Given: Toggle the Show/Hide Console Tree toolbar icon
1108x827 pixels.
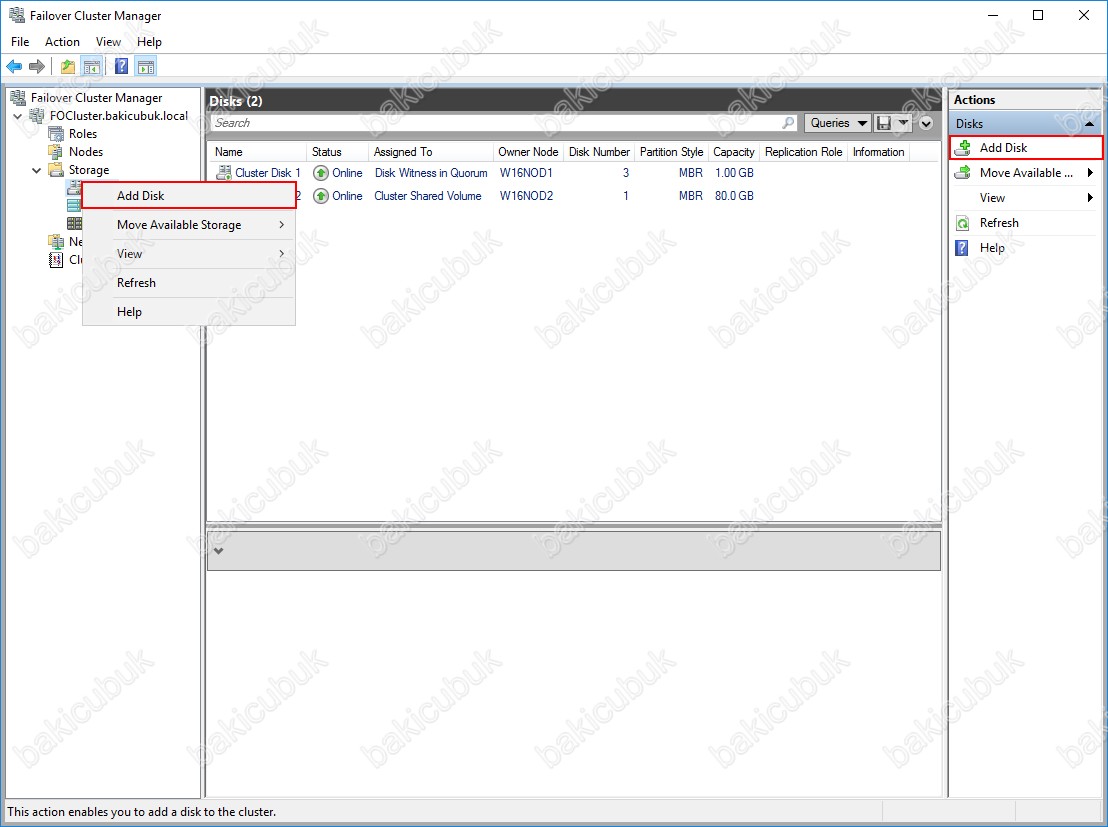Looking at the screenshot, I should pos(91,66).
